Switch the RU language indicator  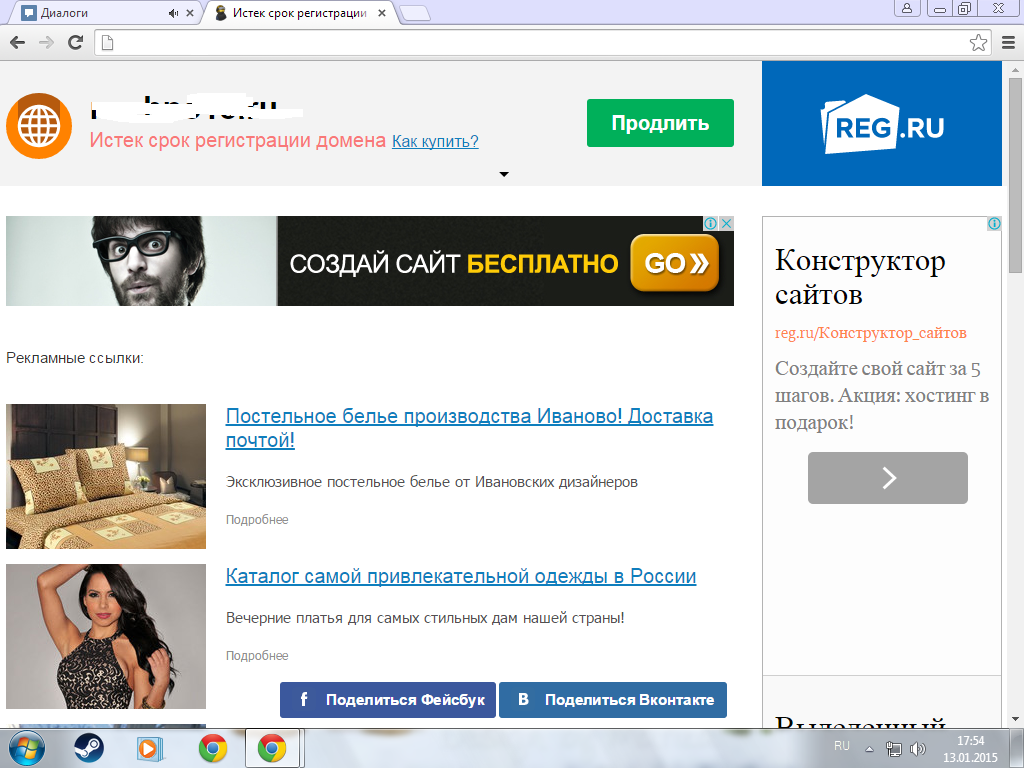pos(842,746)
